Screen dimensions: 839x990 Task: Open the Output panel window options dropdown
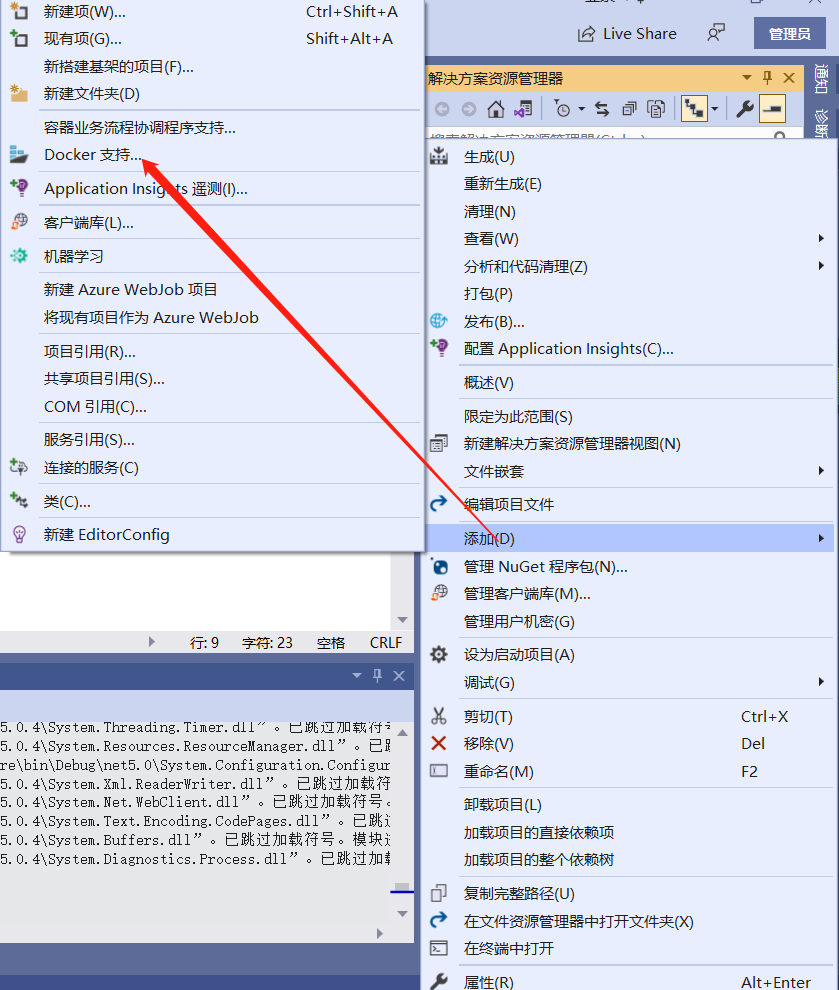click(357, 676)
